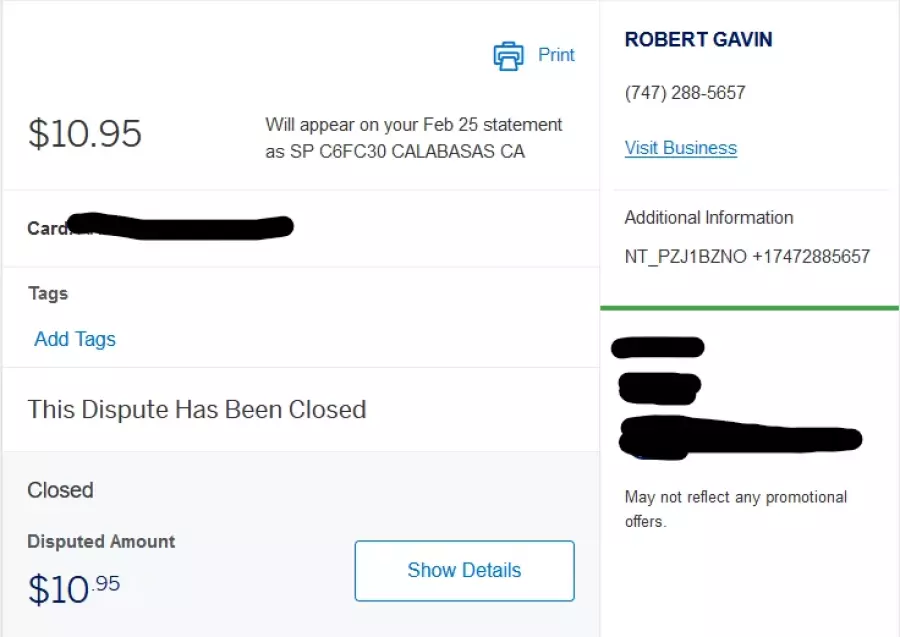Viewport: 900px width, 637px height.
Task: Click the Show Details button
Action: [464, 570]
